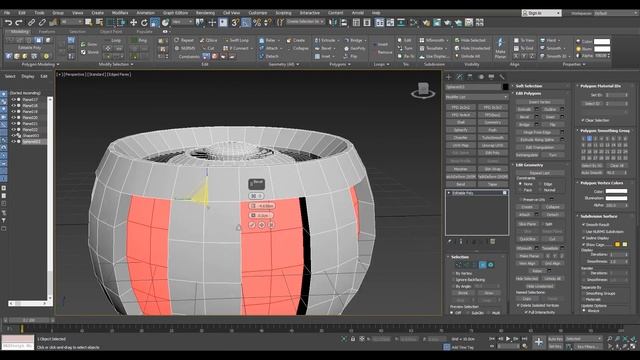
Task: Expand the Polygon Modeling ribbon panel arrow
Action: coord(58,64)
